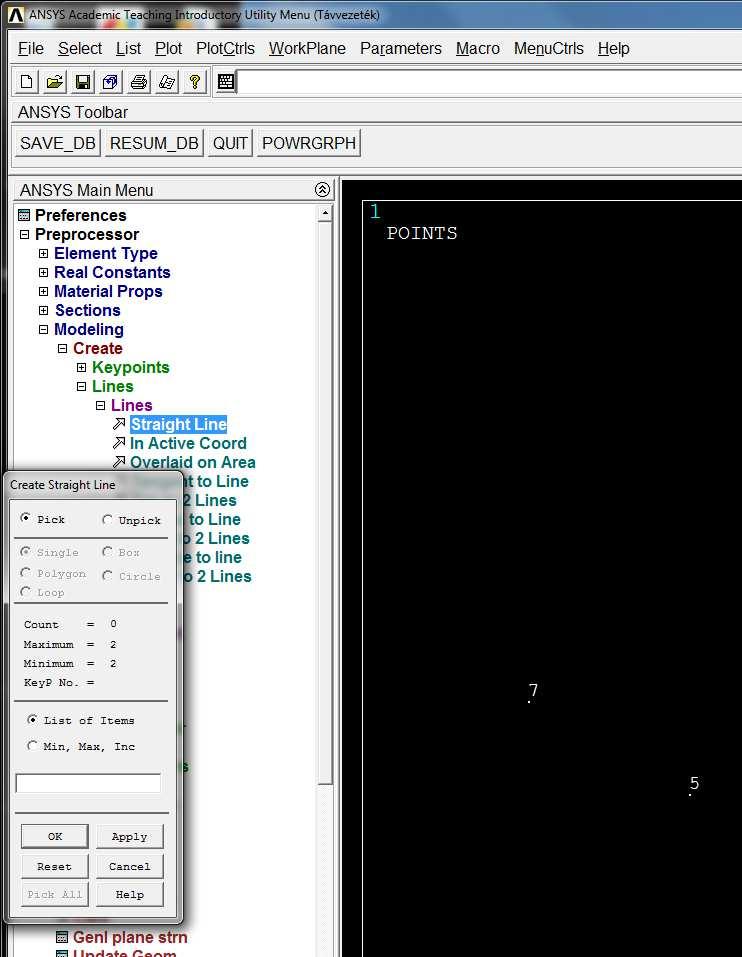Expand the Sections node

pos(43,310)
